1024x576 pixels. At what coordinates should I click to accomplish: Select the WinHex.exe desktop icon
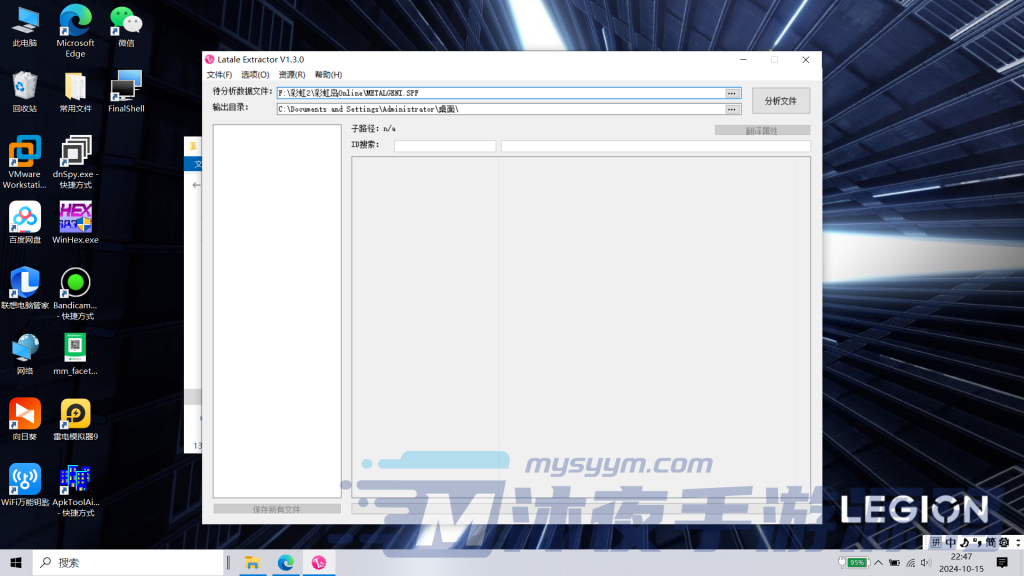coord(76,222)
